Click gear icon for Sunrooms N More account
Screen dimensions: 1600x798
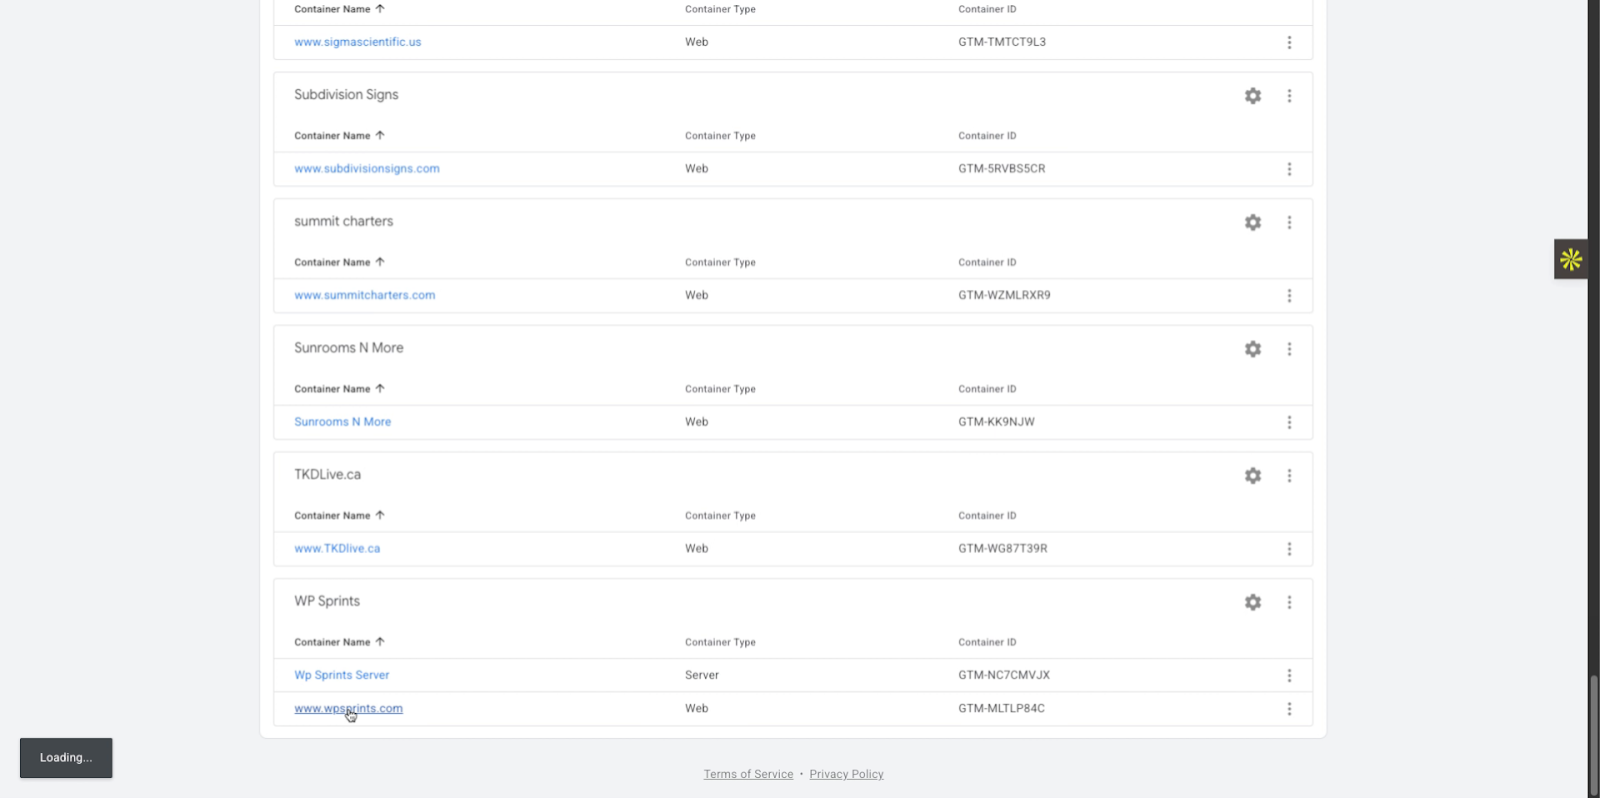pyautogui.click(x=1252, y=349)
